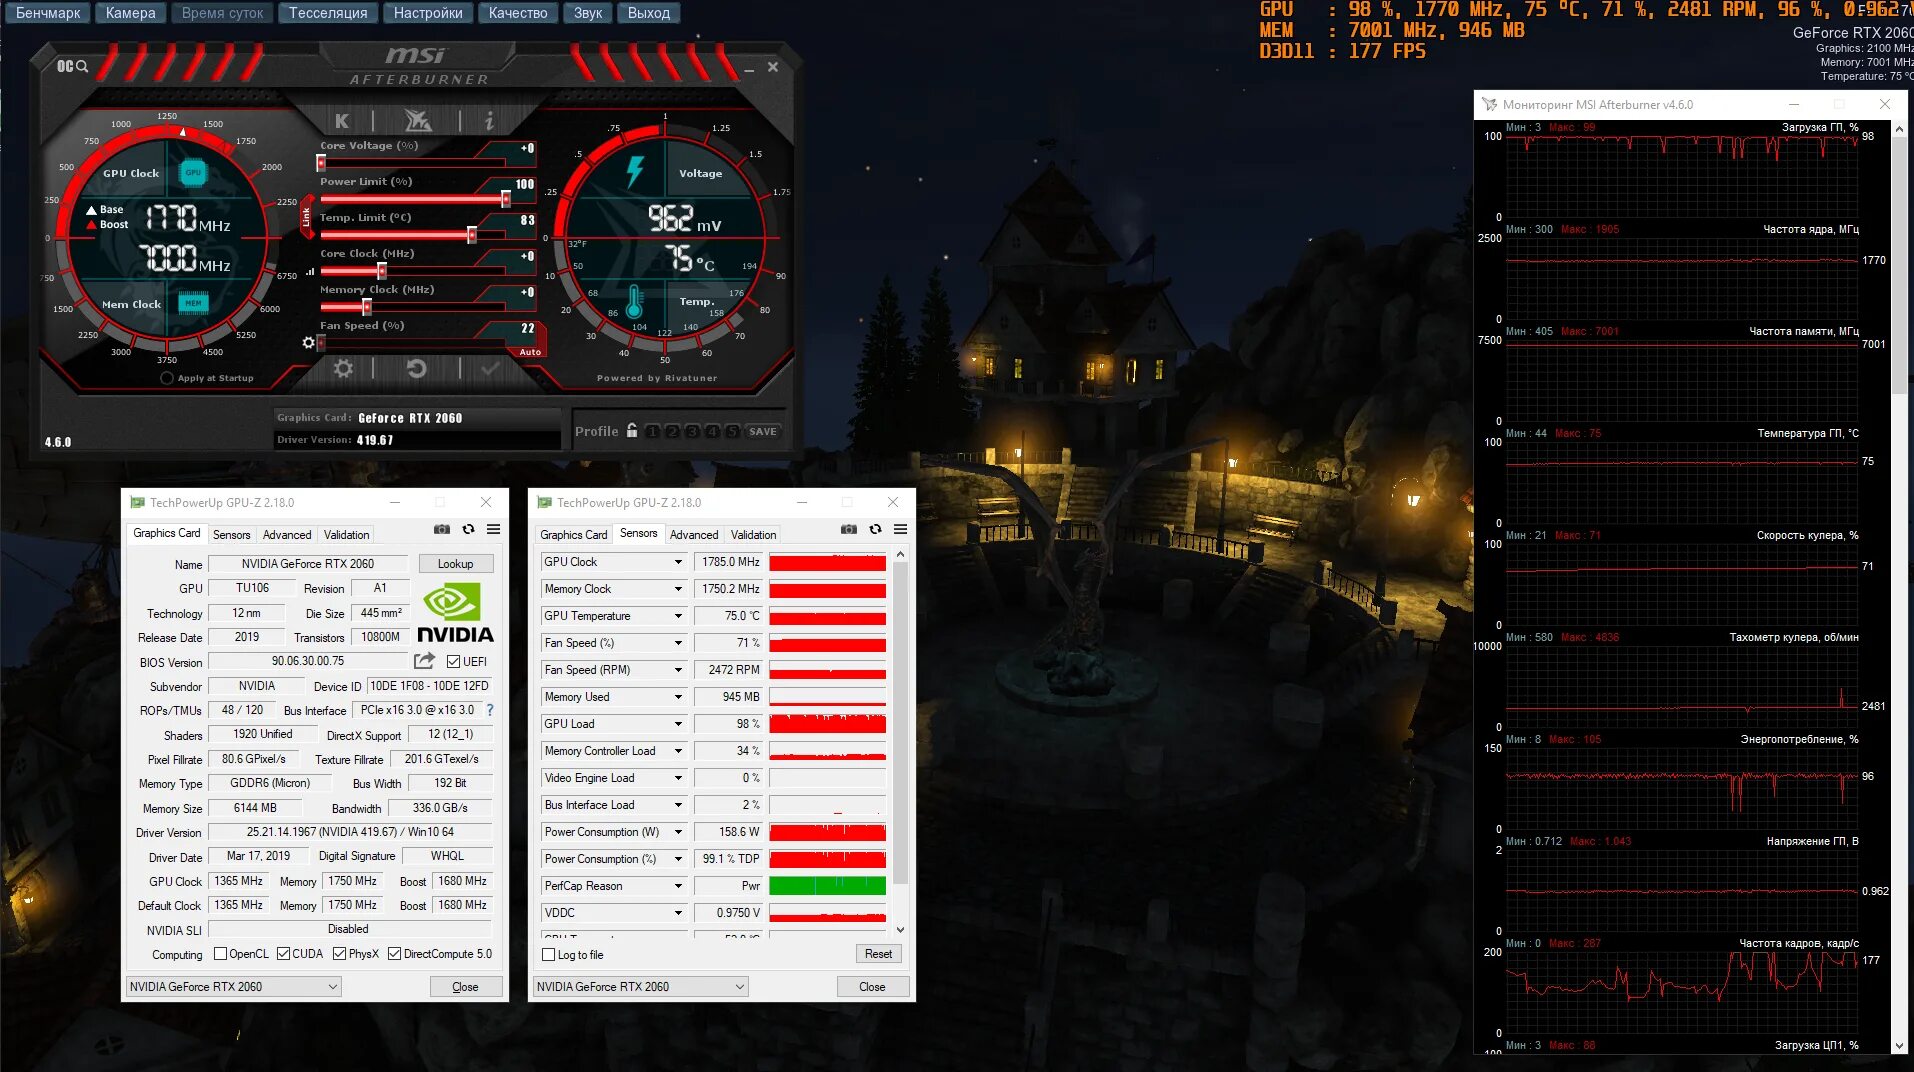Screen dimensions: 1914x1072
Task: Click the Bus Interface question mark icon
Action: [x=490, y=710]
